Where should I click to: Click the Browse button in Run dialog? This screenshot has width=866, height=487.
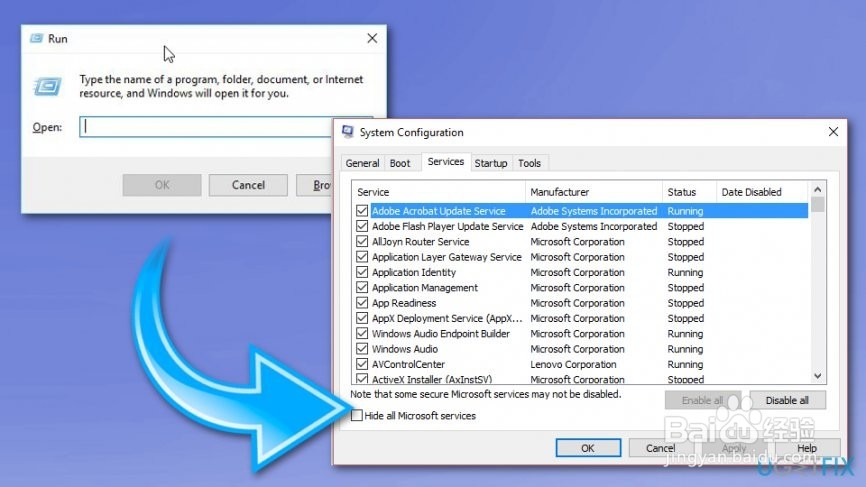point(314,185)
